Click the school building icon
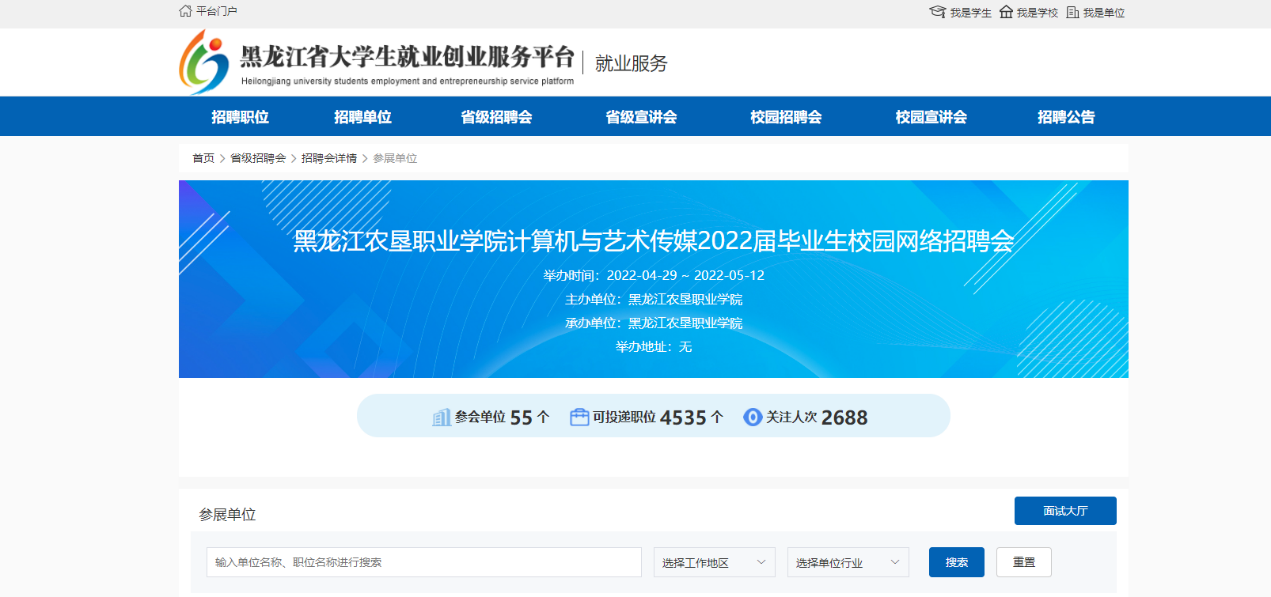1271x597 pixels. [1006, 12]
